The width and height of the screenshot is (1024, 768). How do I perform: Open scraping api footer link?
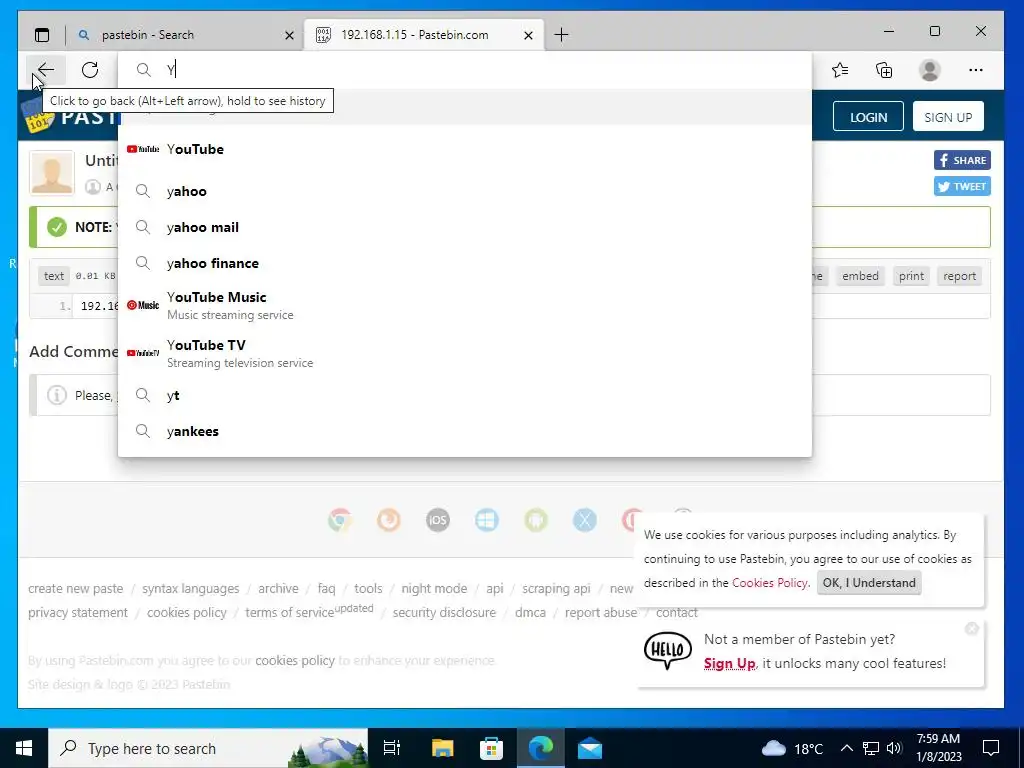tap(556, 588)
